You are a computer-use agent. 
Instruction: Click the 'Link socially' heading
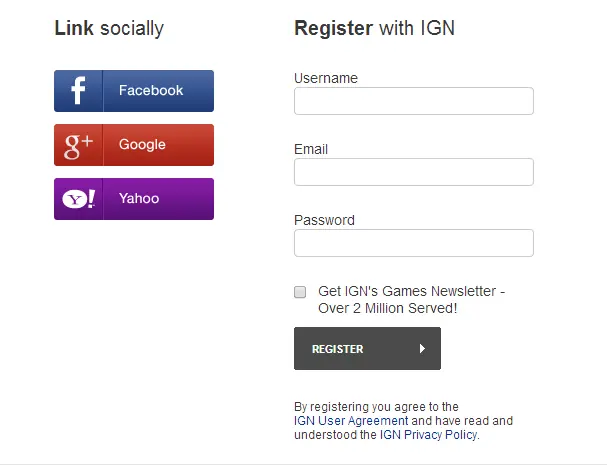(109, 29)
